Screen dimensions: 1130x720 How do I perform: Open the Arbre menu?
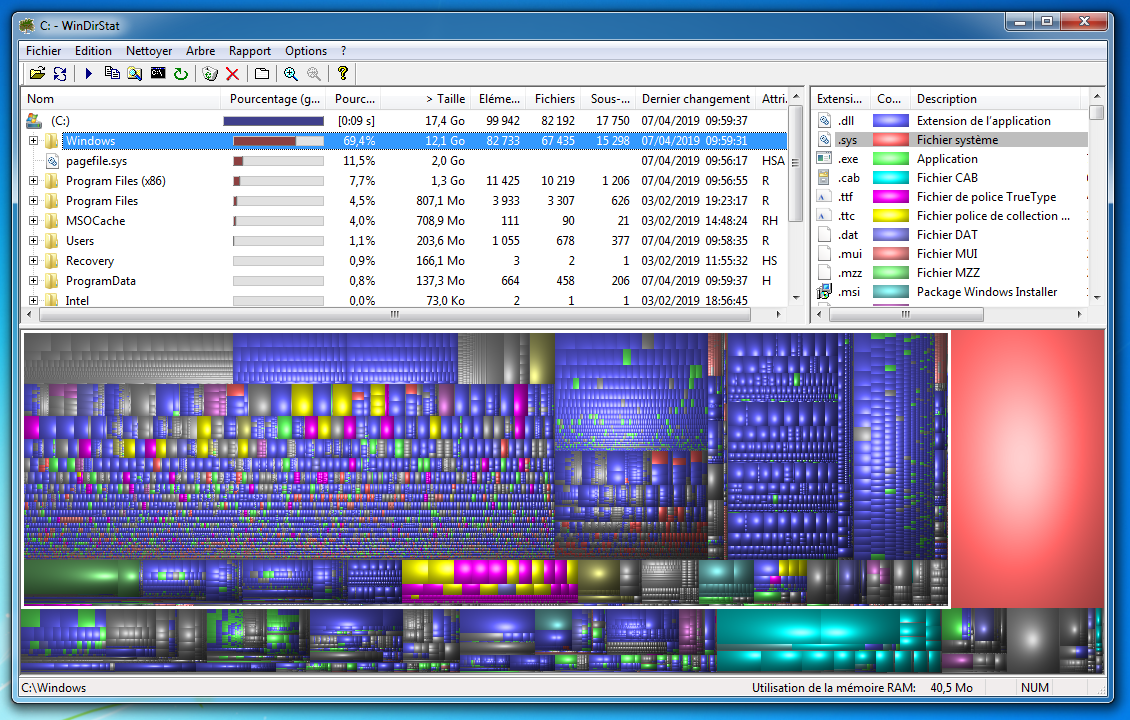pos(200,50)
